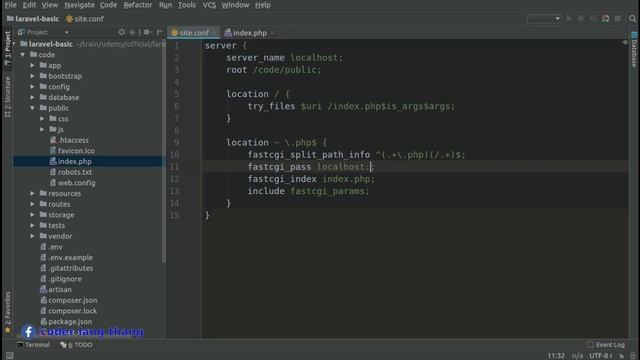Expand the app folder
Viewport: 640px width, 360px height.
[32, 65]
